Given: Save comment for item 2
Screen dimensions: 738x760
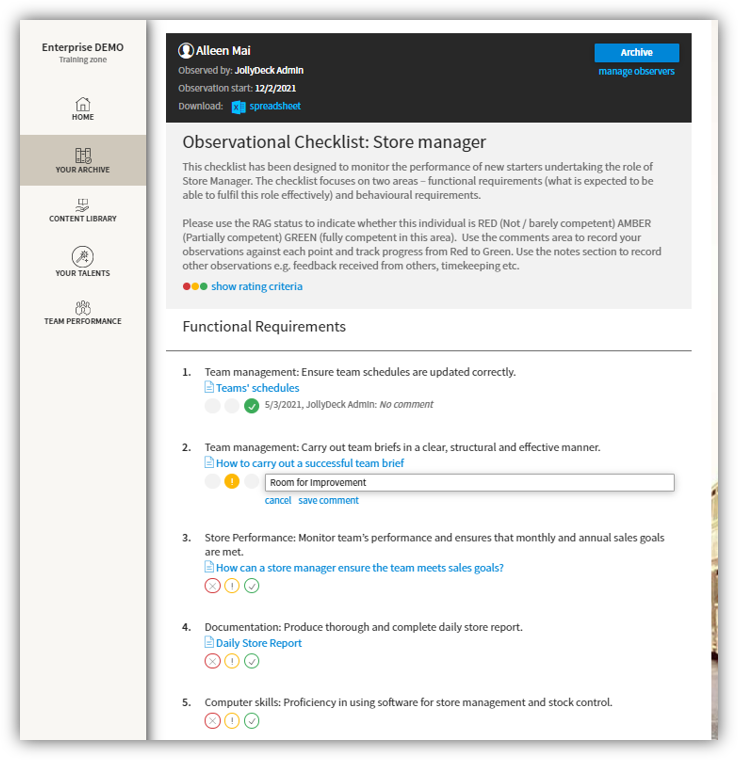Looking at the screenshot, I should [x=329, y=500].
